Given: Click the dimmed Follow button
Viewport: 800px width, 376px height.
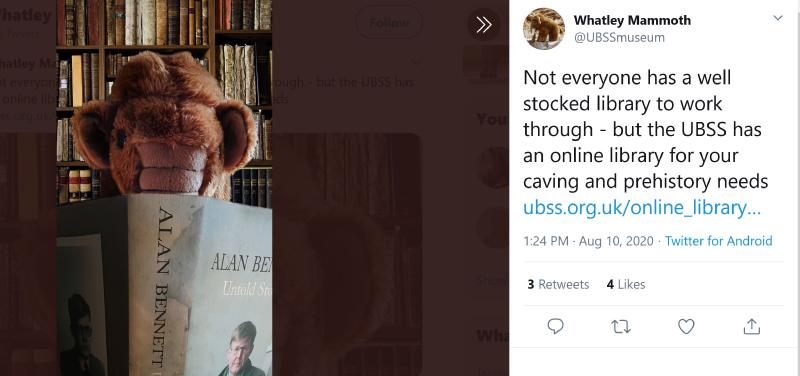Looking at the screenshot, I should point(389,23).
